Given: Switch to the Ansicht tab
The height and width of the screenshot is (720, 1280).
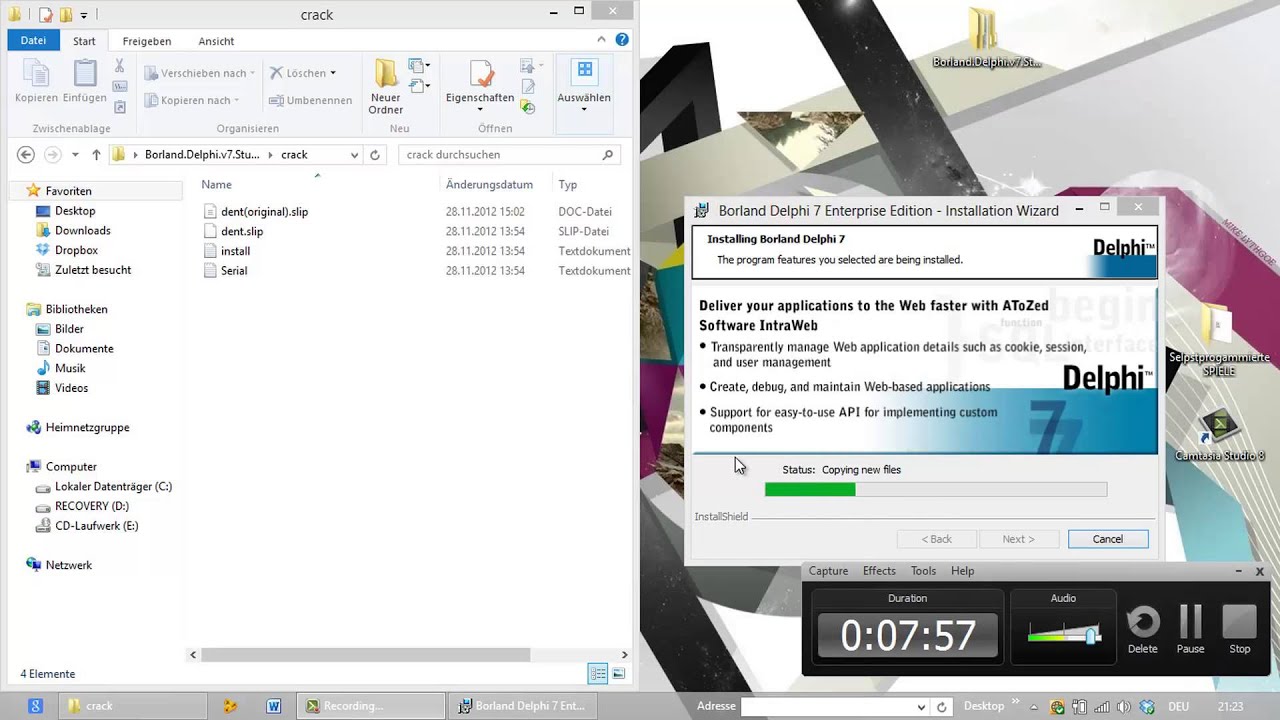Looking at the screenshot, I should point(216,41).
